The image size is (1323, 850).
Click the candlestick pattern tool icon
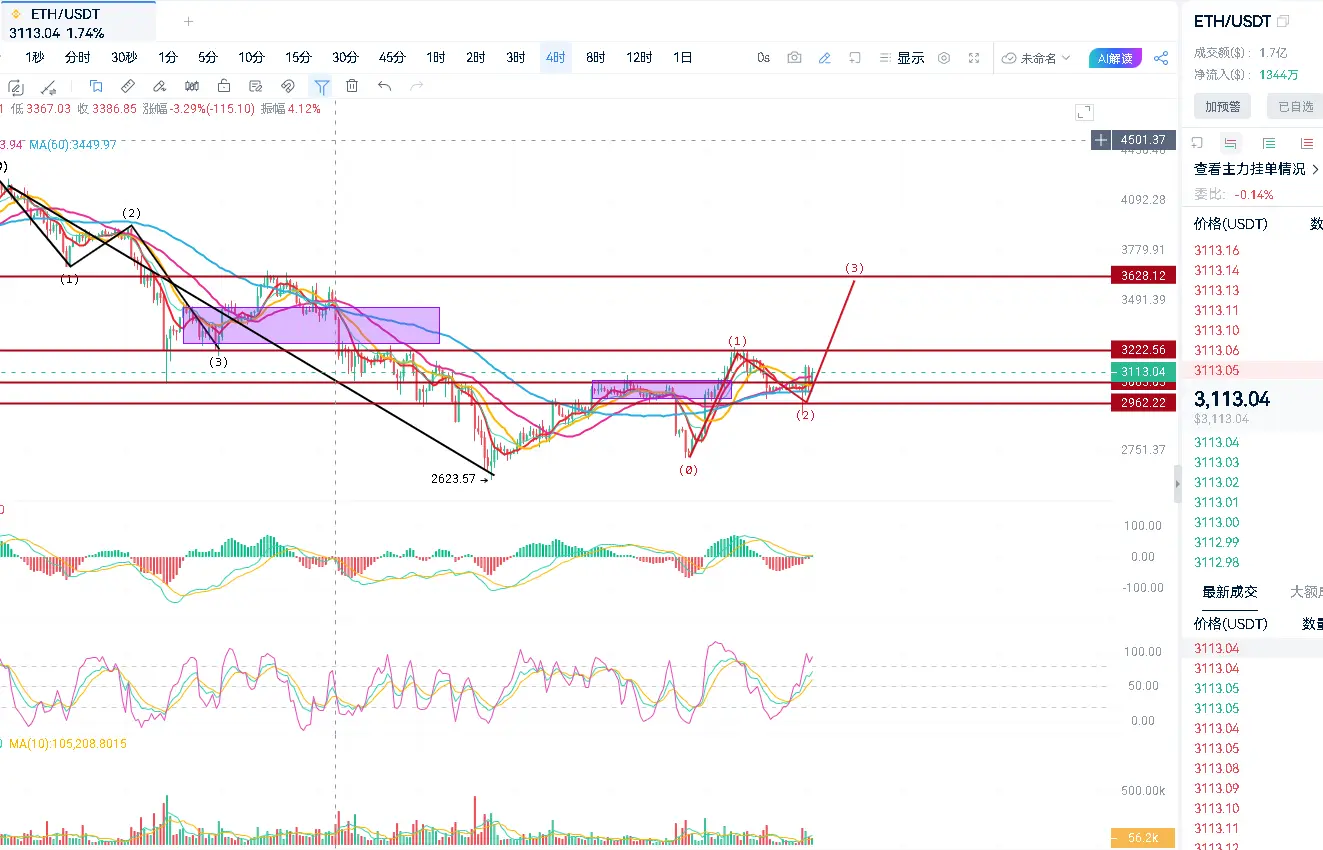tap(192, 86)
